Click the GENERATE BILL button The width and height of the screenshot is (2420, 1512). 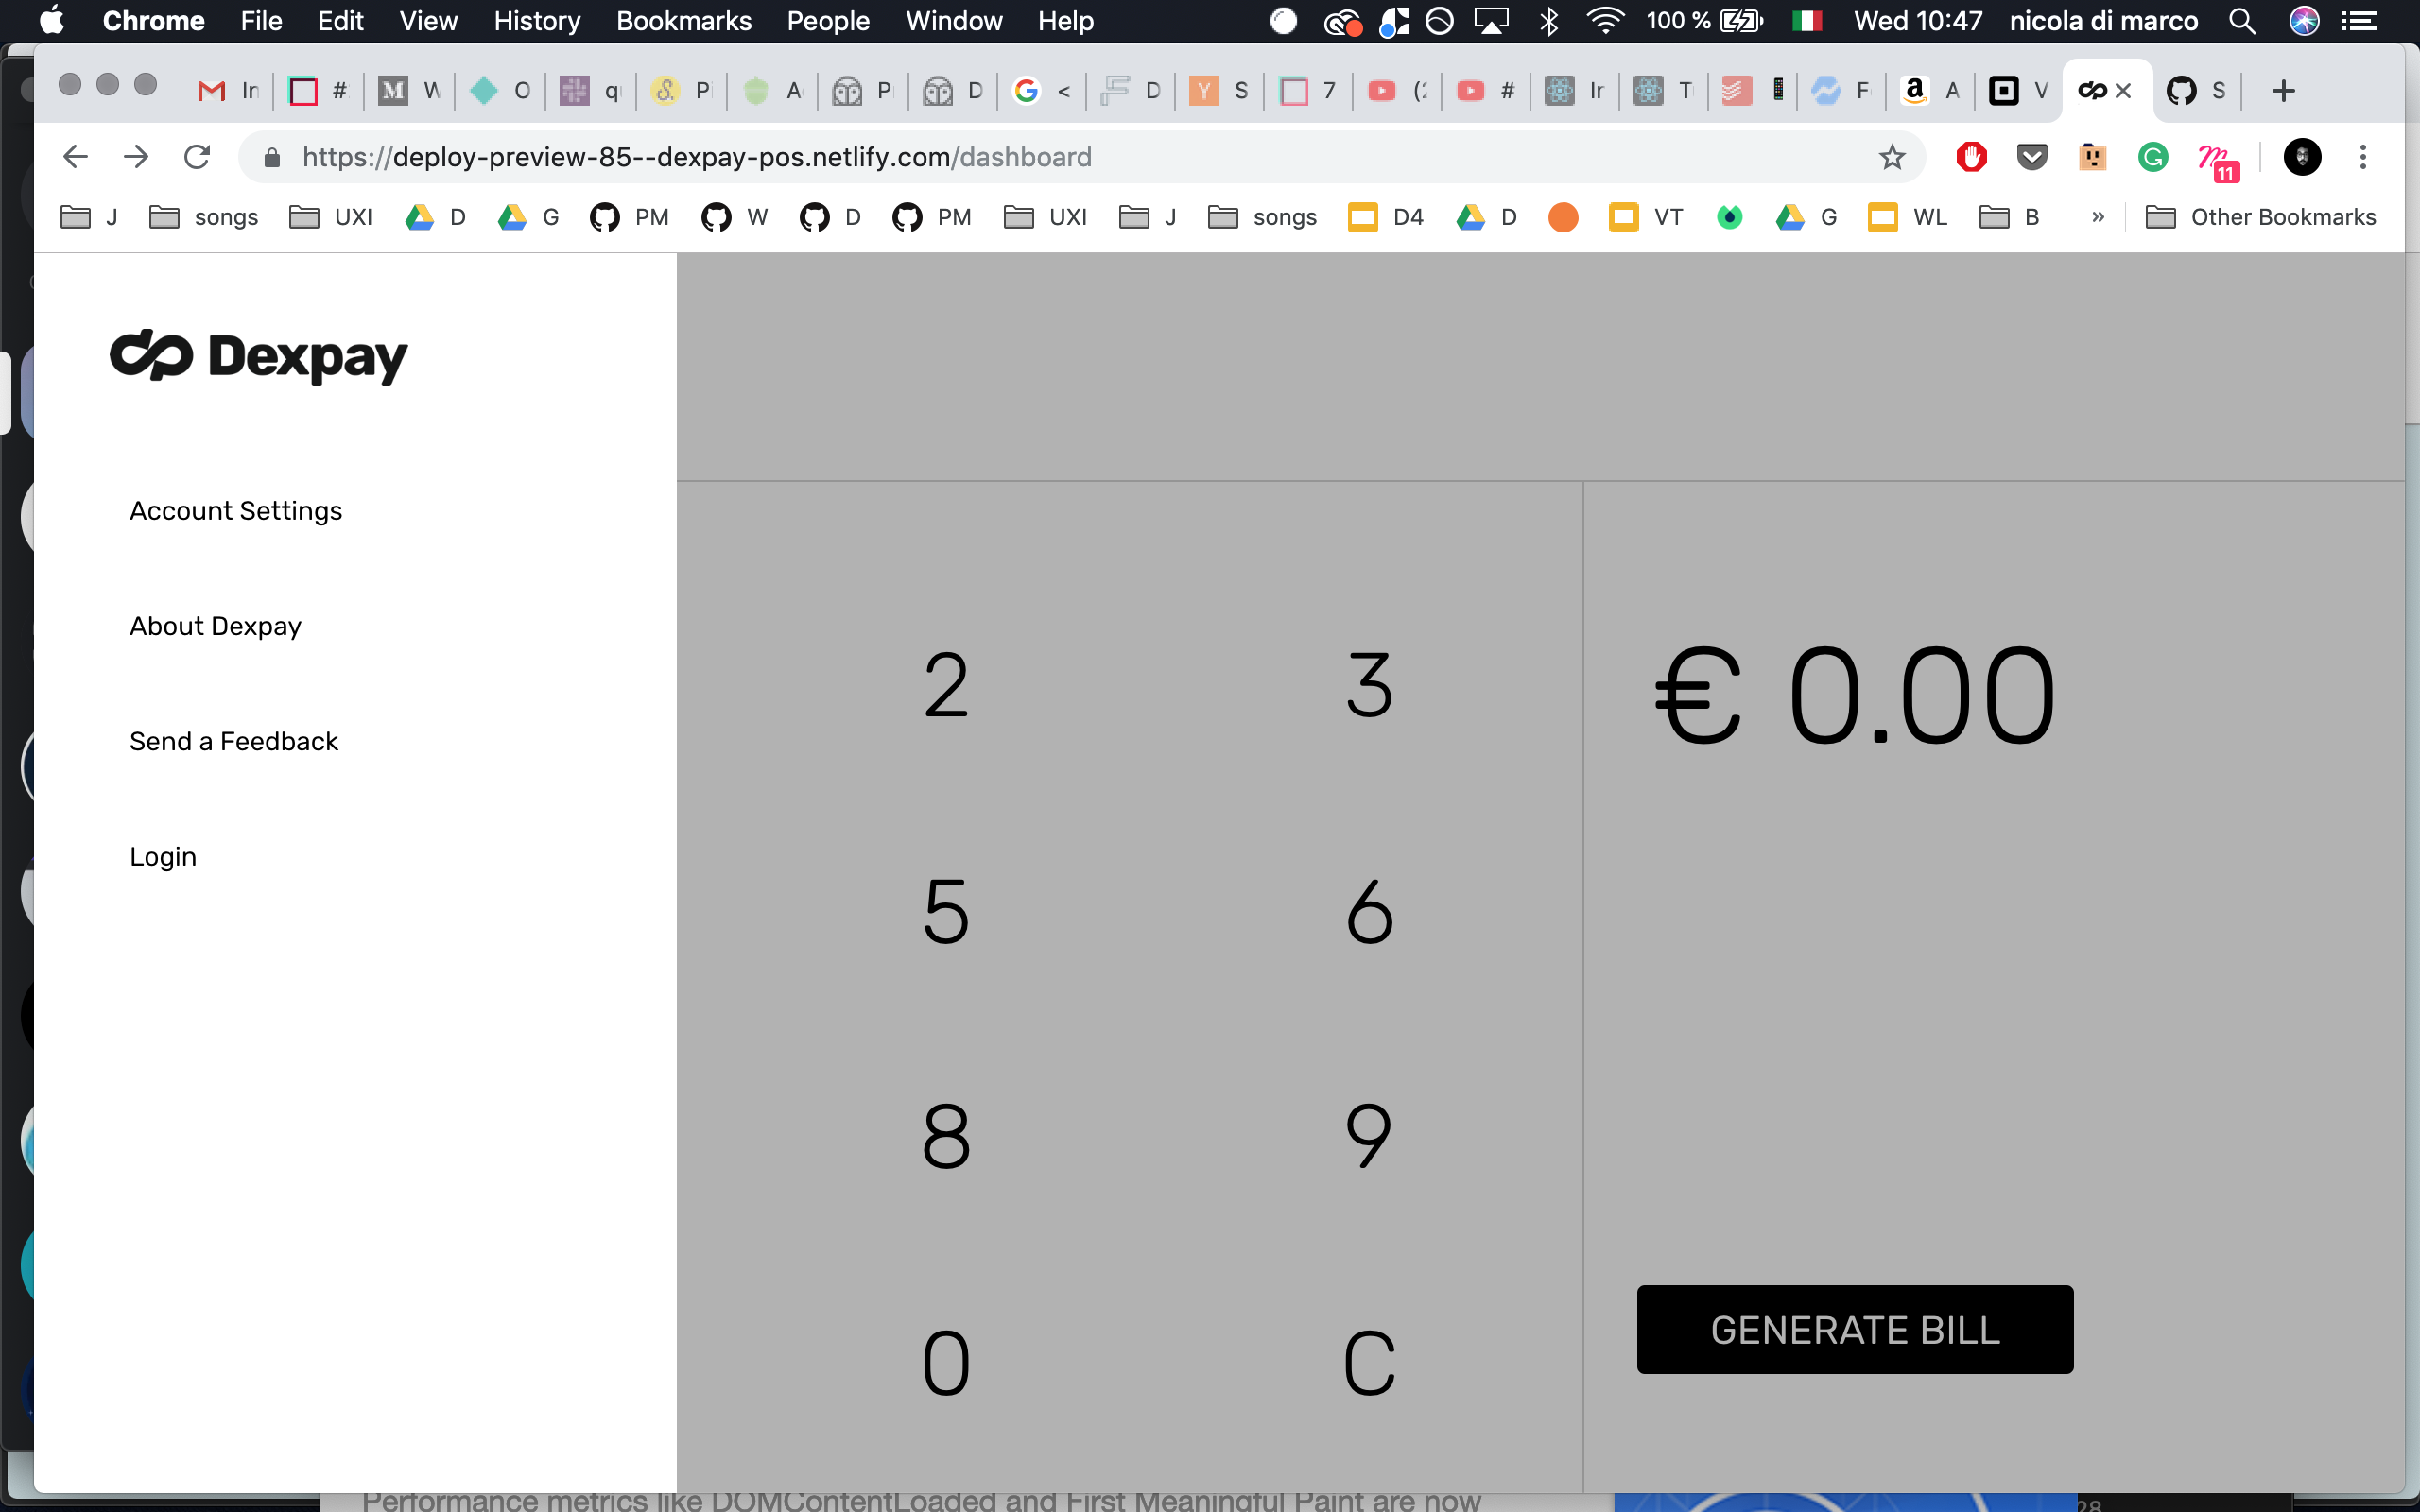pyautogui.click(x=1854, y=1329)
